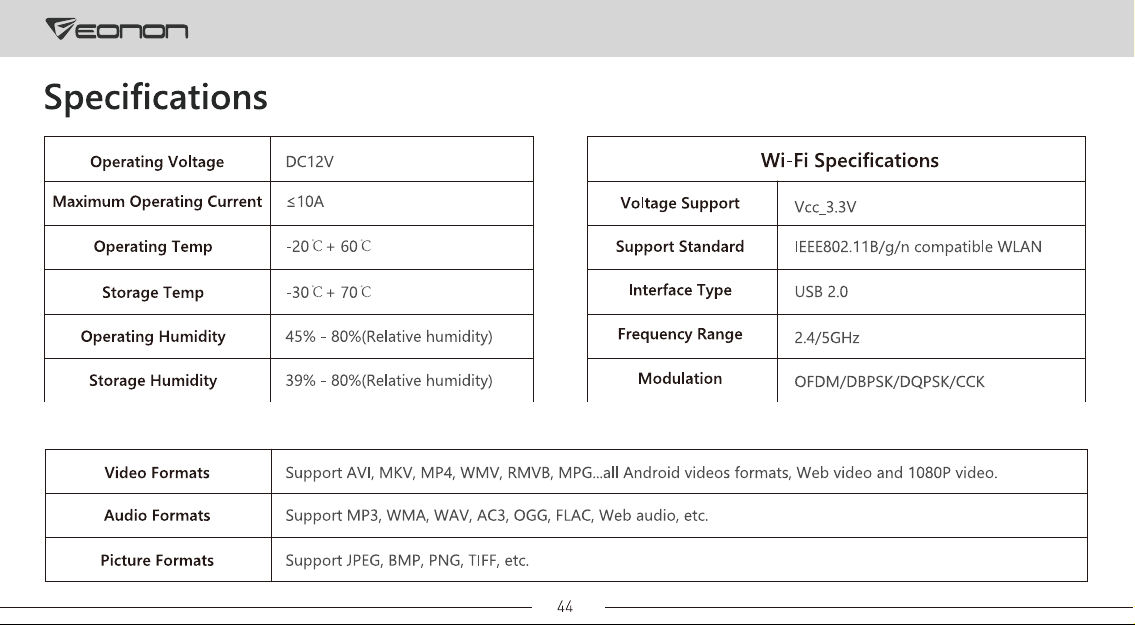Click the Eonon logo
This screenshot has width=1135, height=625.
[x=117, y=29]
